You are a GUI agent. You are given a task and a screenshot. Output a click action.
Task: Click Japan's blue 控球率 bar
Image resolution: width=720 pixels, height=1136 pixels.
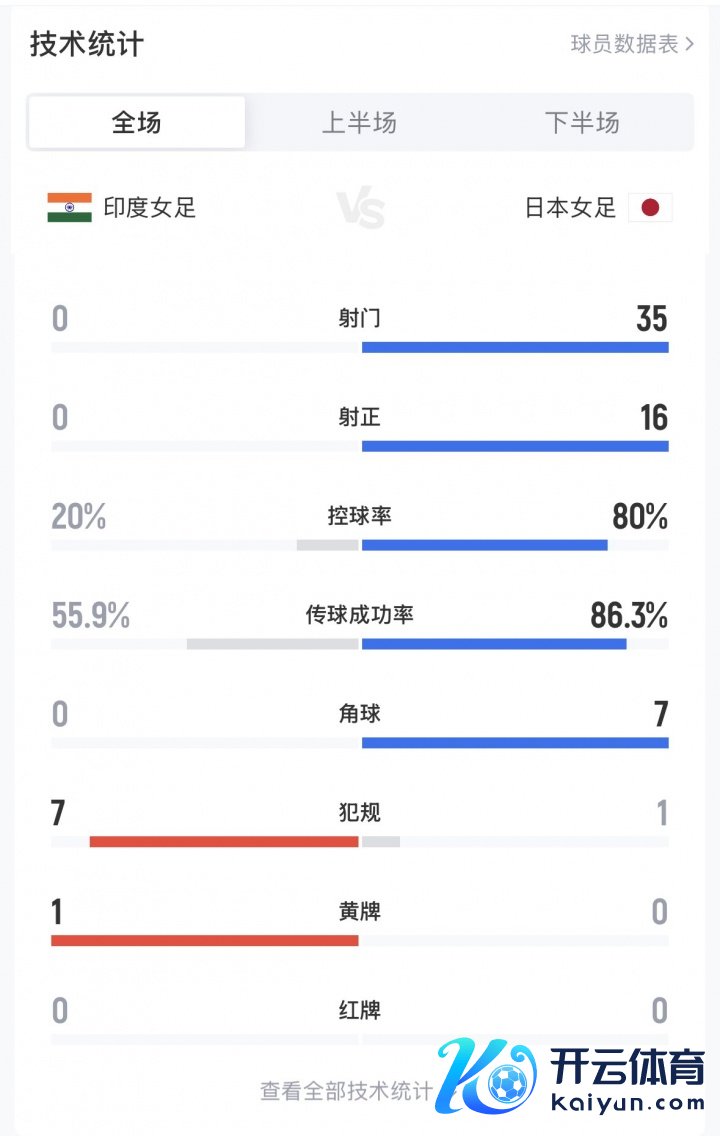485,545
